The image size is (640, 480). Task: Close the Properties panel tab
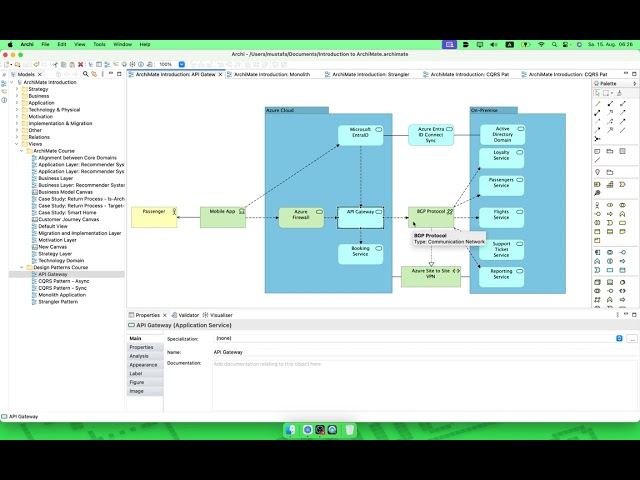[165, 315]
